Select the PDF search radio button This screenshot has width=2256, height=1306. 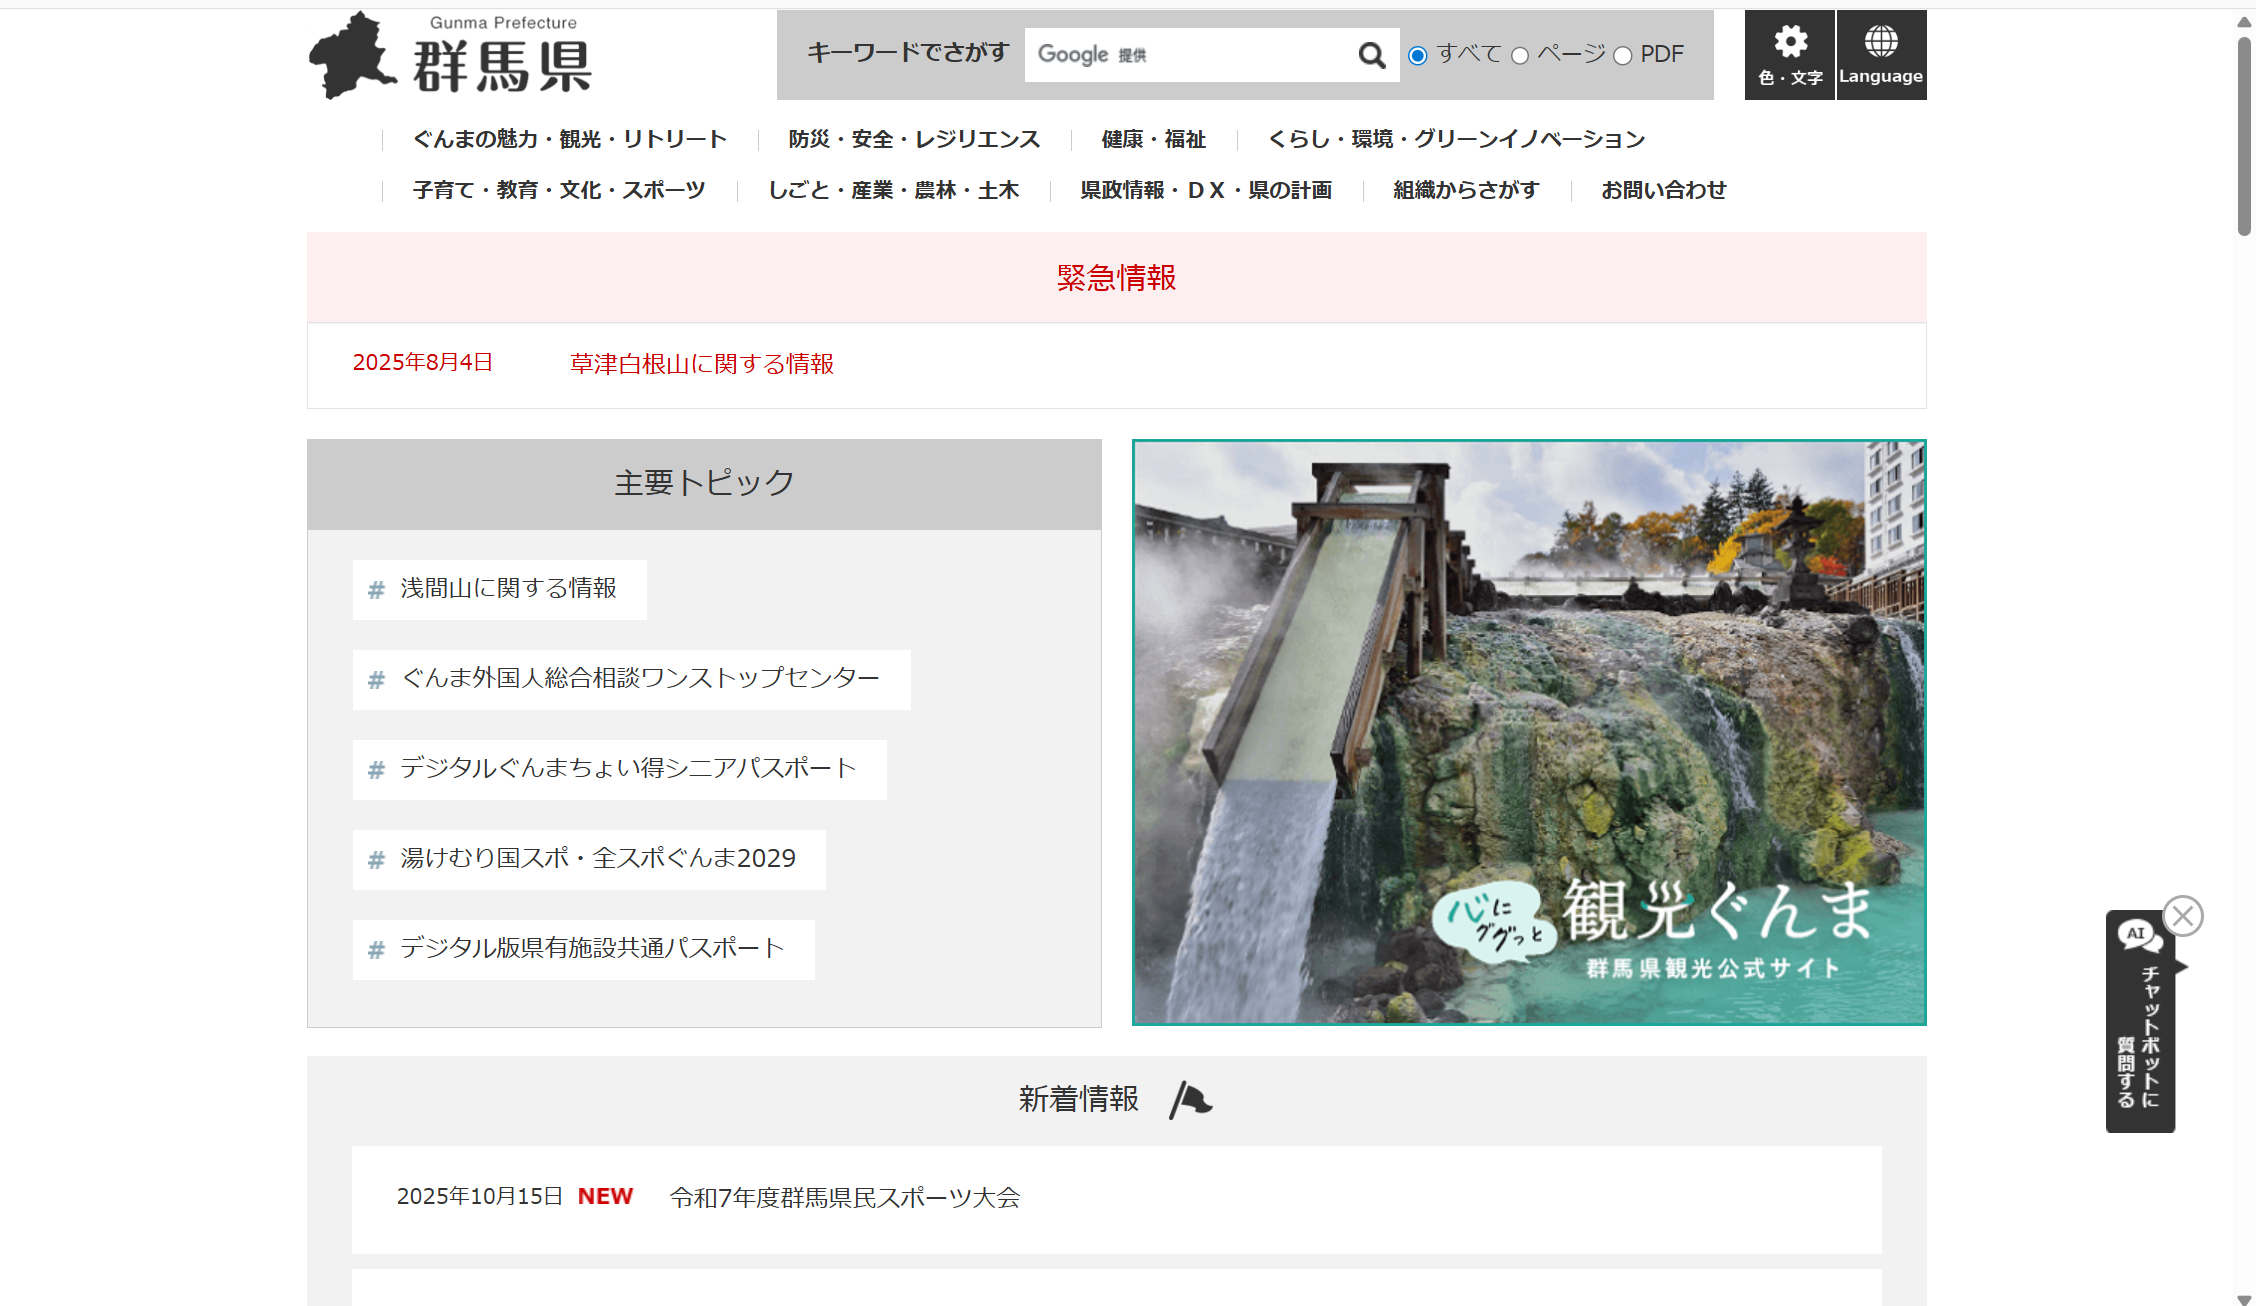coord(1623,56)
